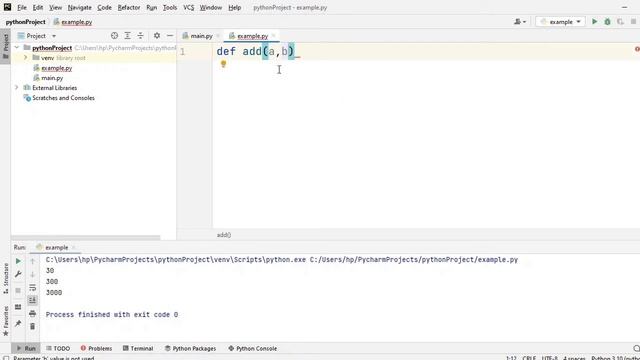Expand the venv folder
The height and width of the screenshot is (360, 640).
click(x=25, y=58)
